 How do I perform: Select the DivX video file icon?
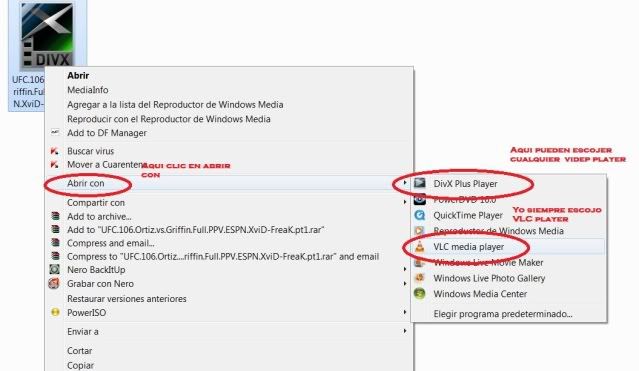pyautogui.click(x=48, y=36)
